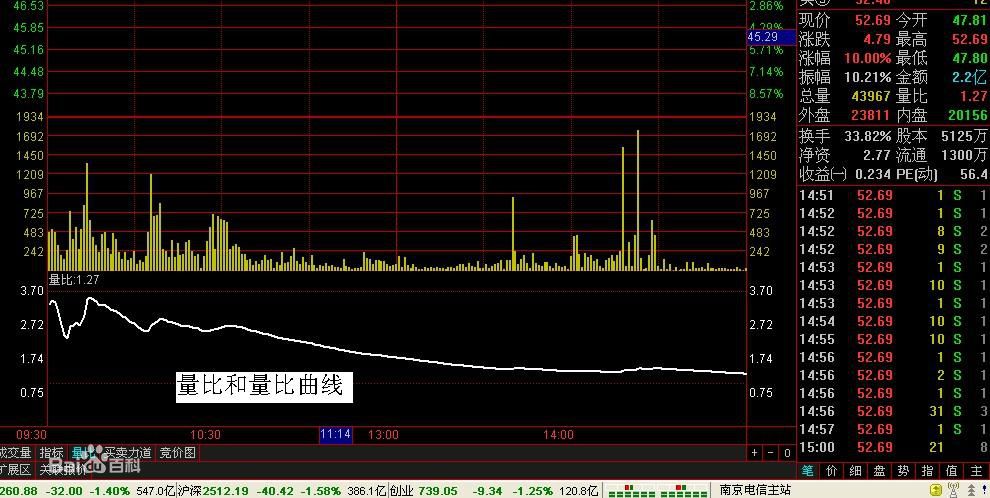Image resolution: width=990 pixels, height=498 pixels.
Task: Select the 势 tab in the tick panel
Action: (x=903, y=470)
